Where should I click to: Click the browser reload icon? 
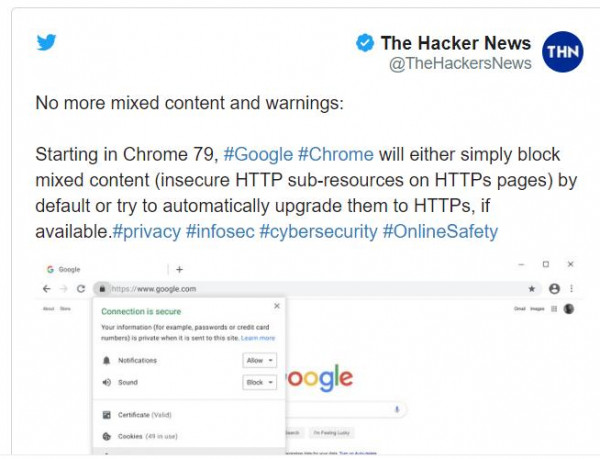click(81, 289)
